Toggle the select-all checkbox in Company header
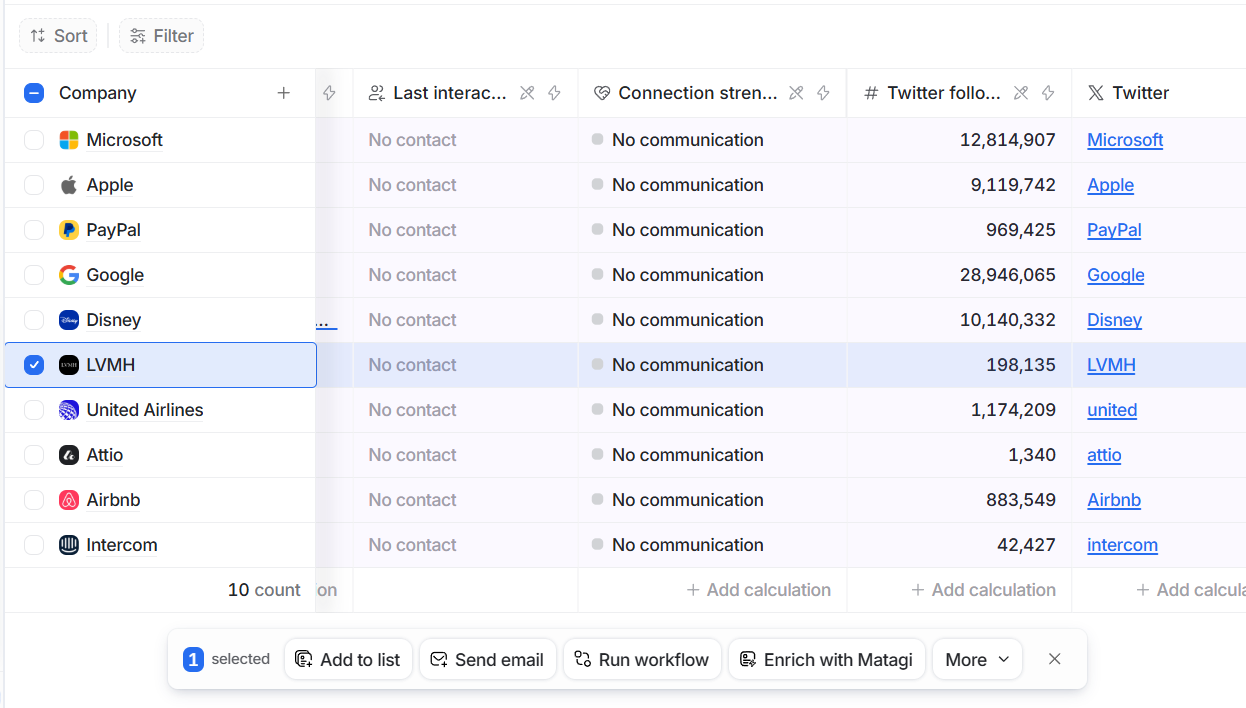The width and height of the screenshot is (1246, 708). coord(34,93)
